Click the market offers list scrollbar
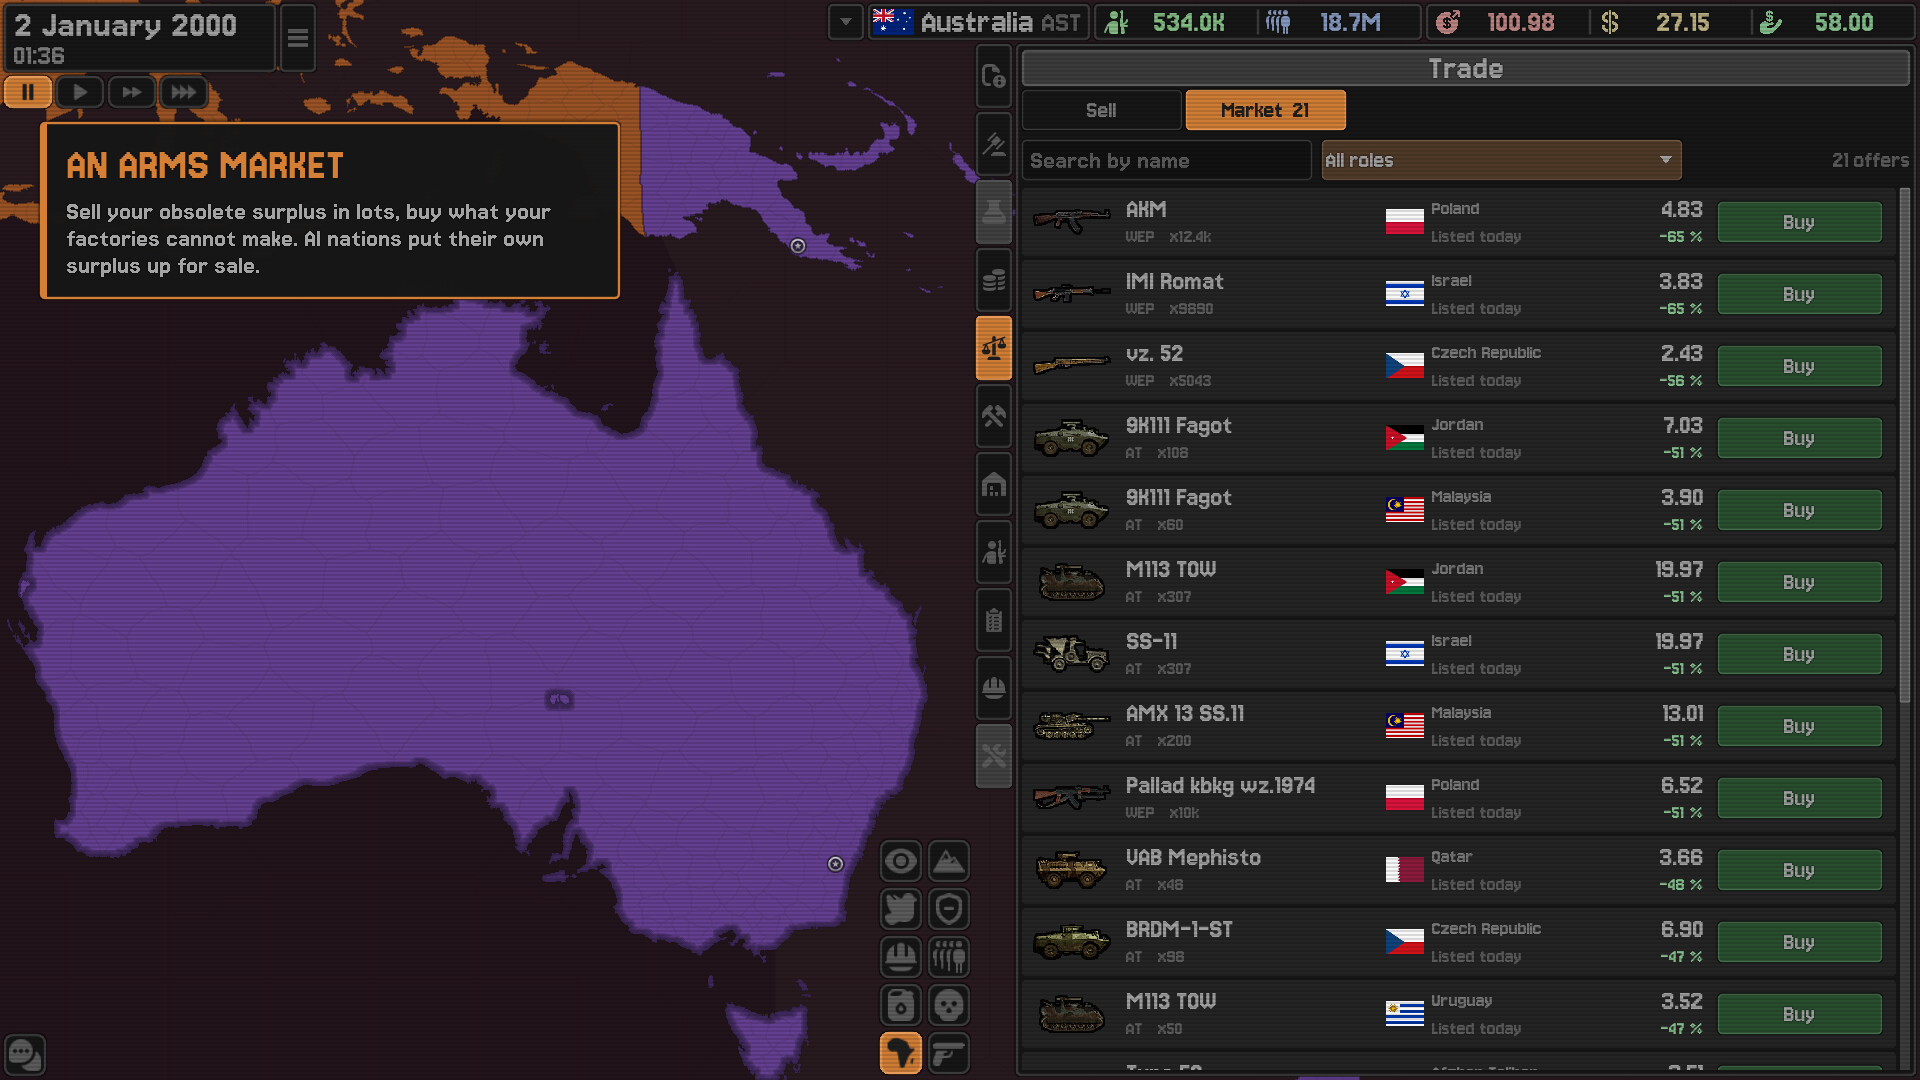1920x1080 pixels. (1904, 445)
